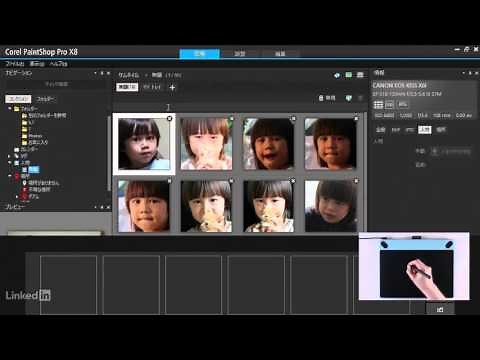Click corner icon on dark-sweater child thumbnail

click(356, 181)
